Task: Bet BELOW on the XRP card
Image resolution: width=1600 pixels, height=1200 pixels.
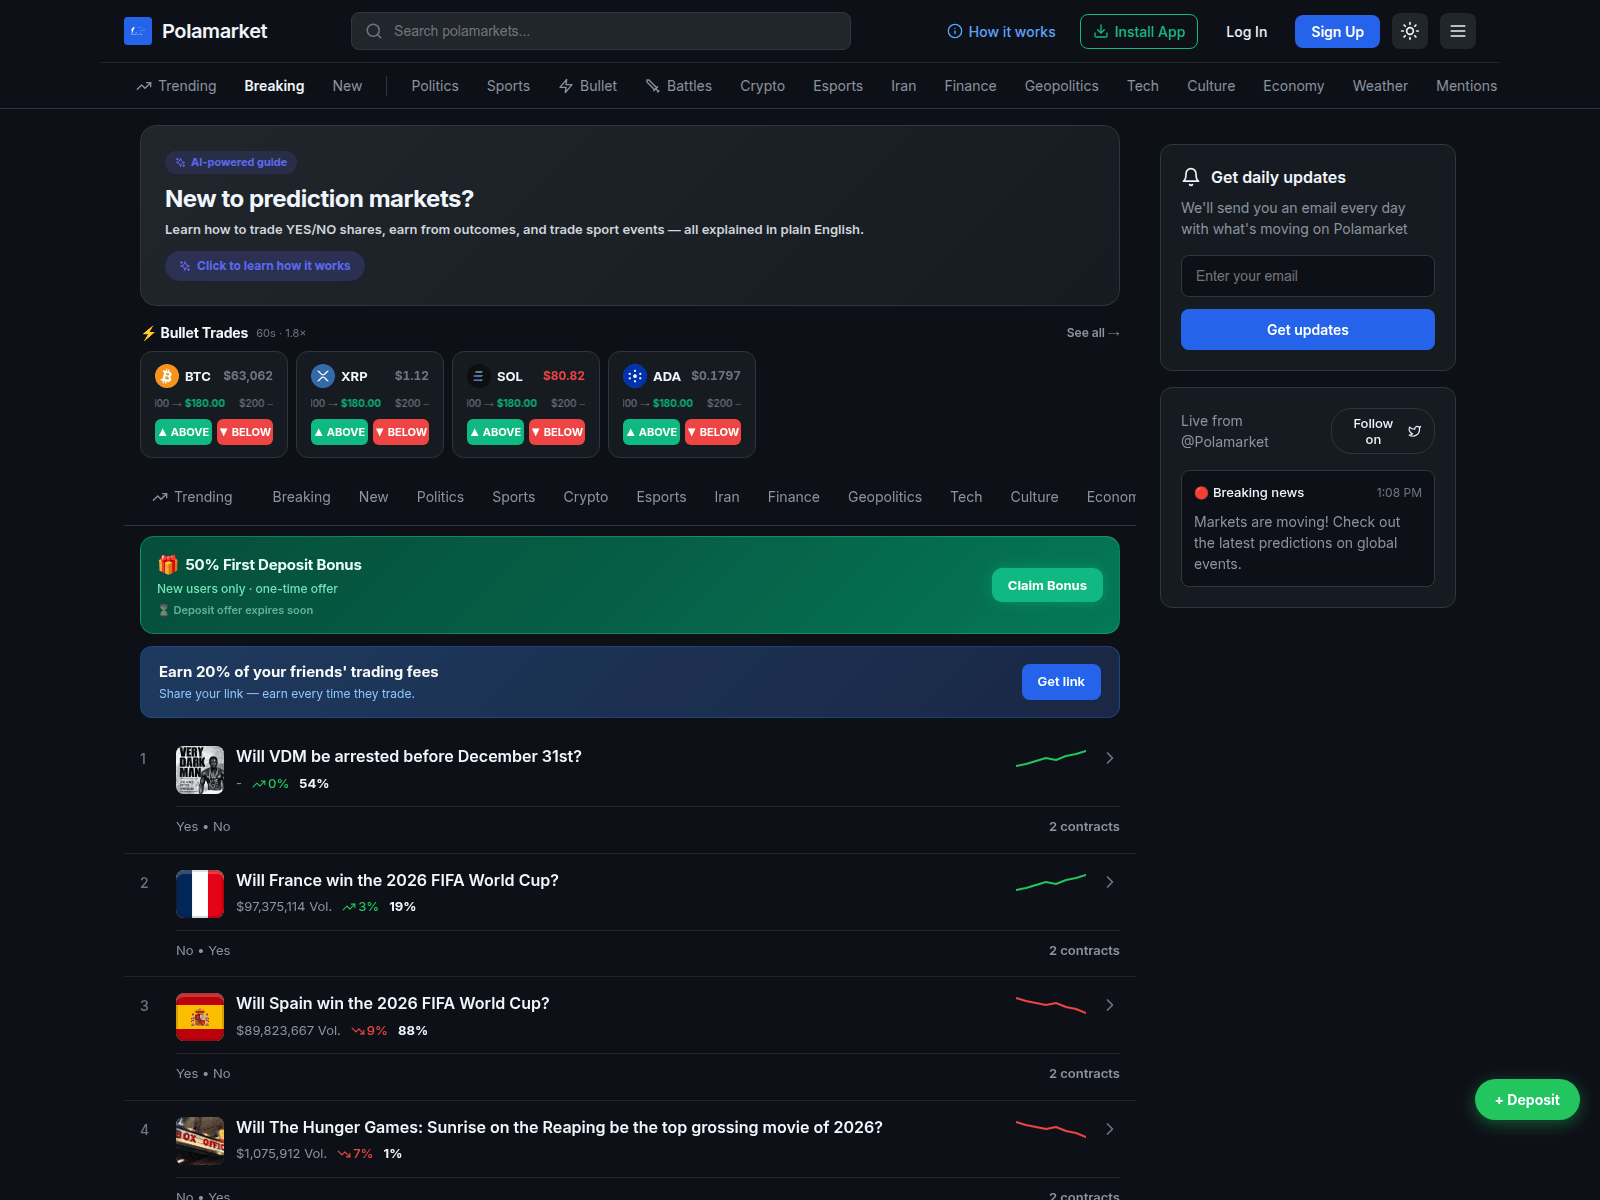Action: (401, 432)
